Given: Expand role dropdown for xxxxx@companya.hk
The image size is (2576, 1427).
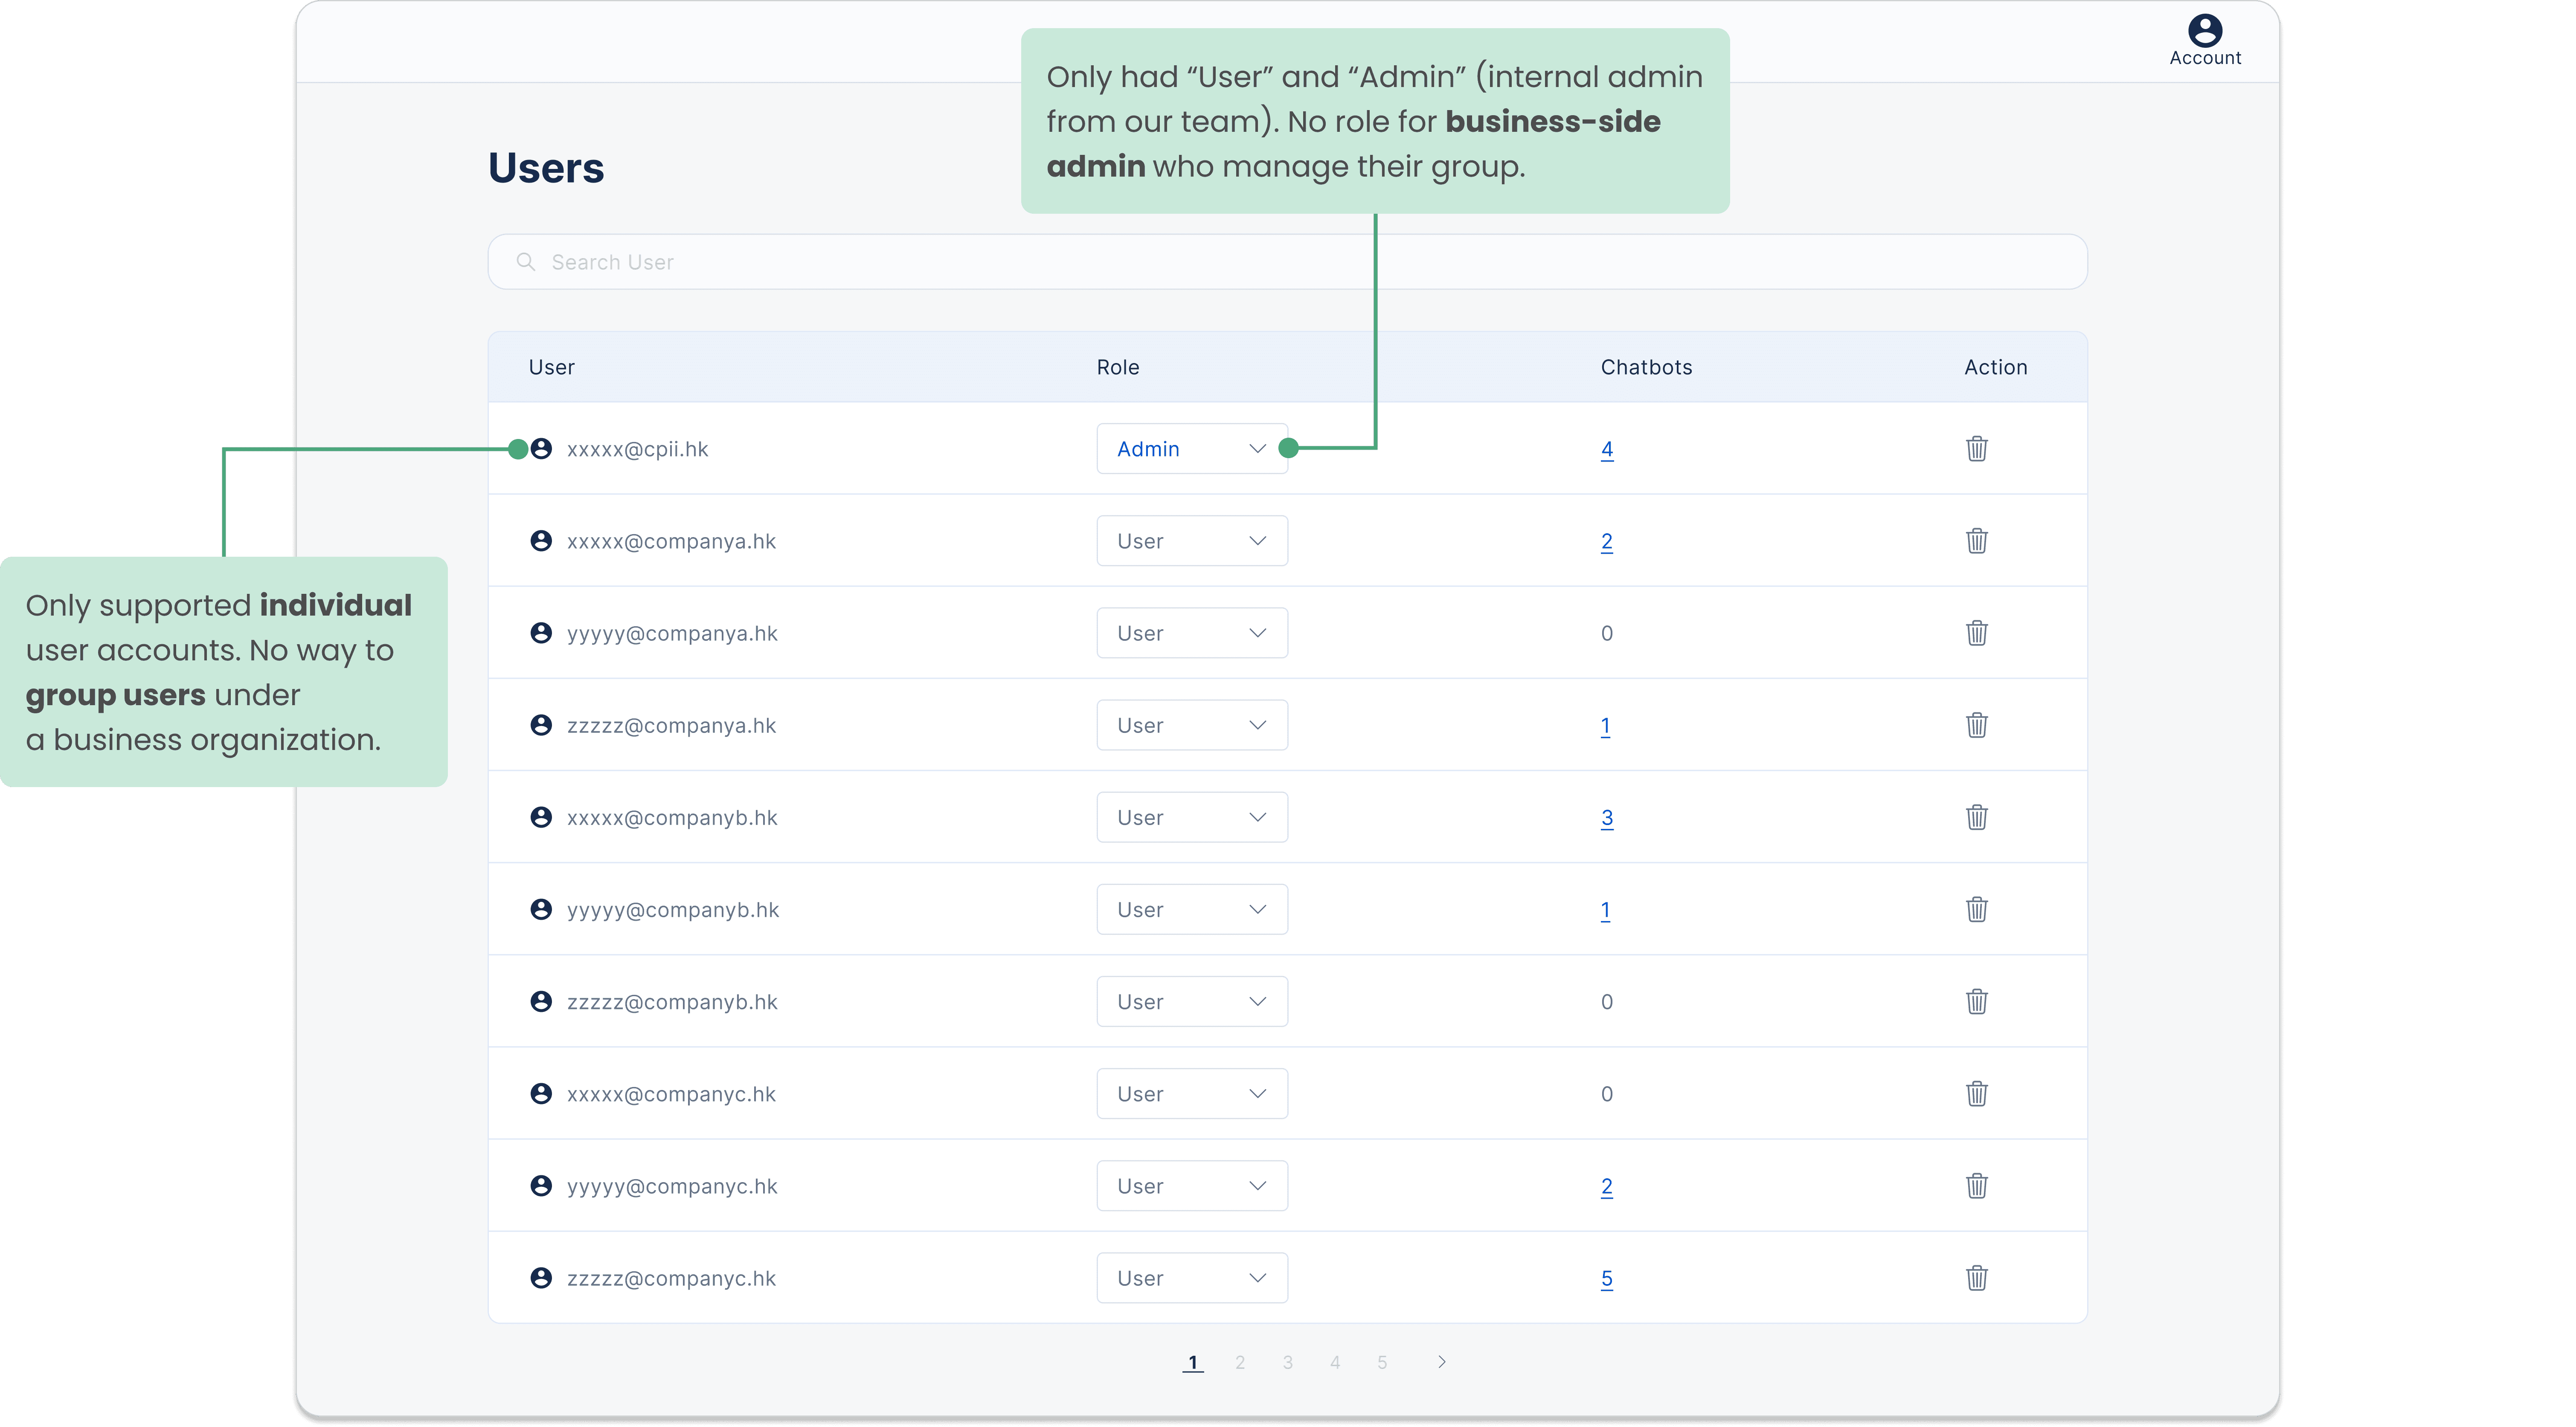Looking at the screenshot, I should click(1191, 541).
